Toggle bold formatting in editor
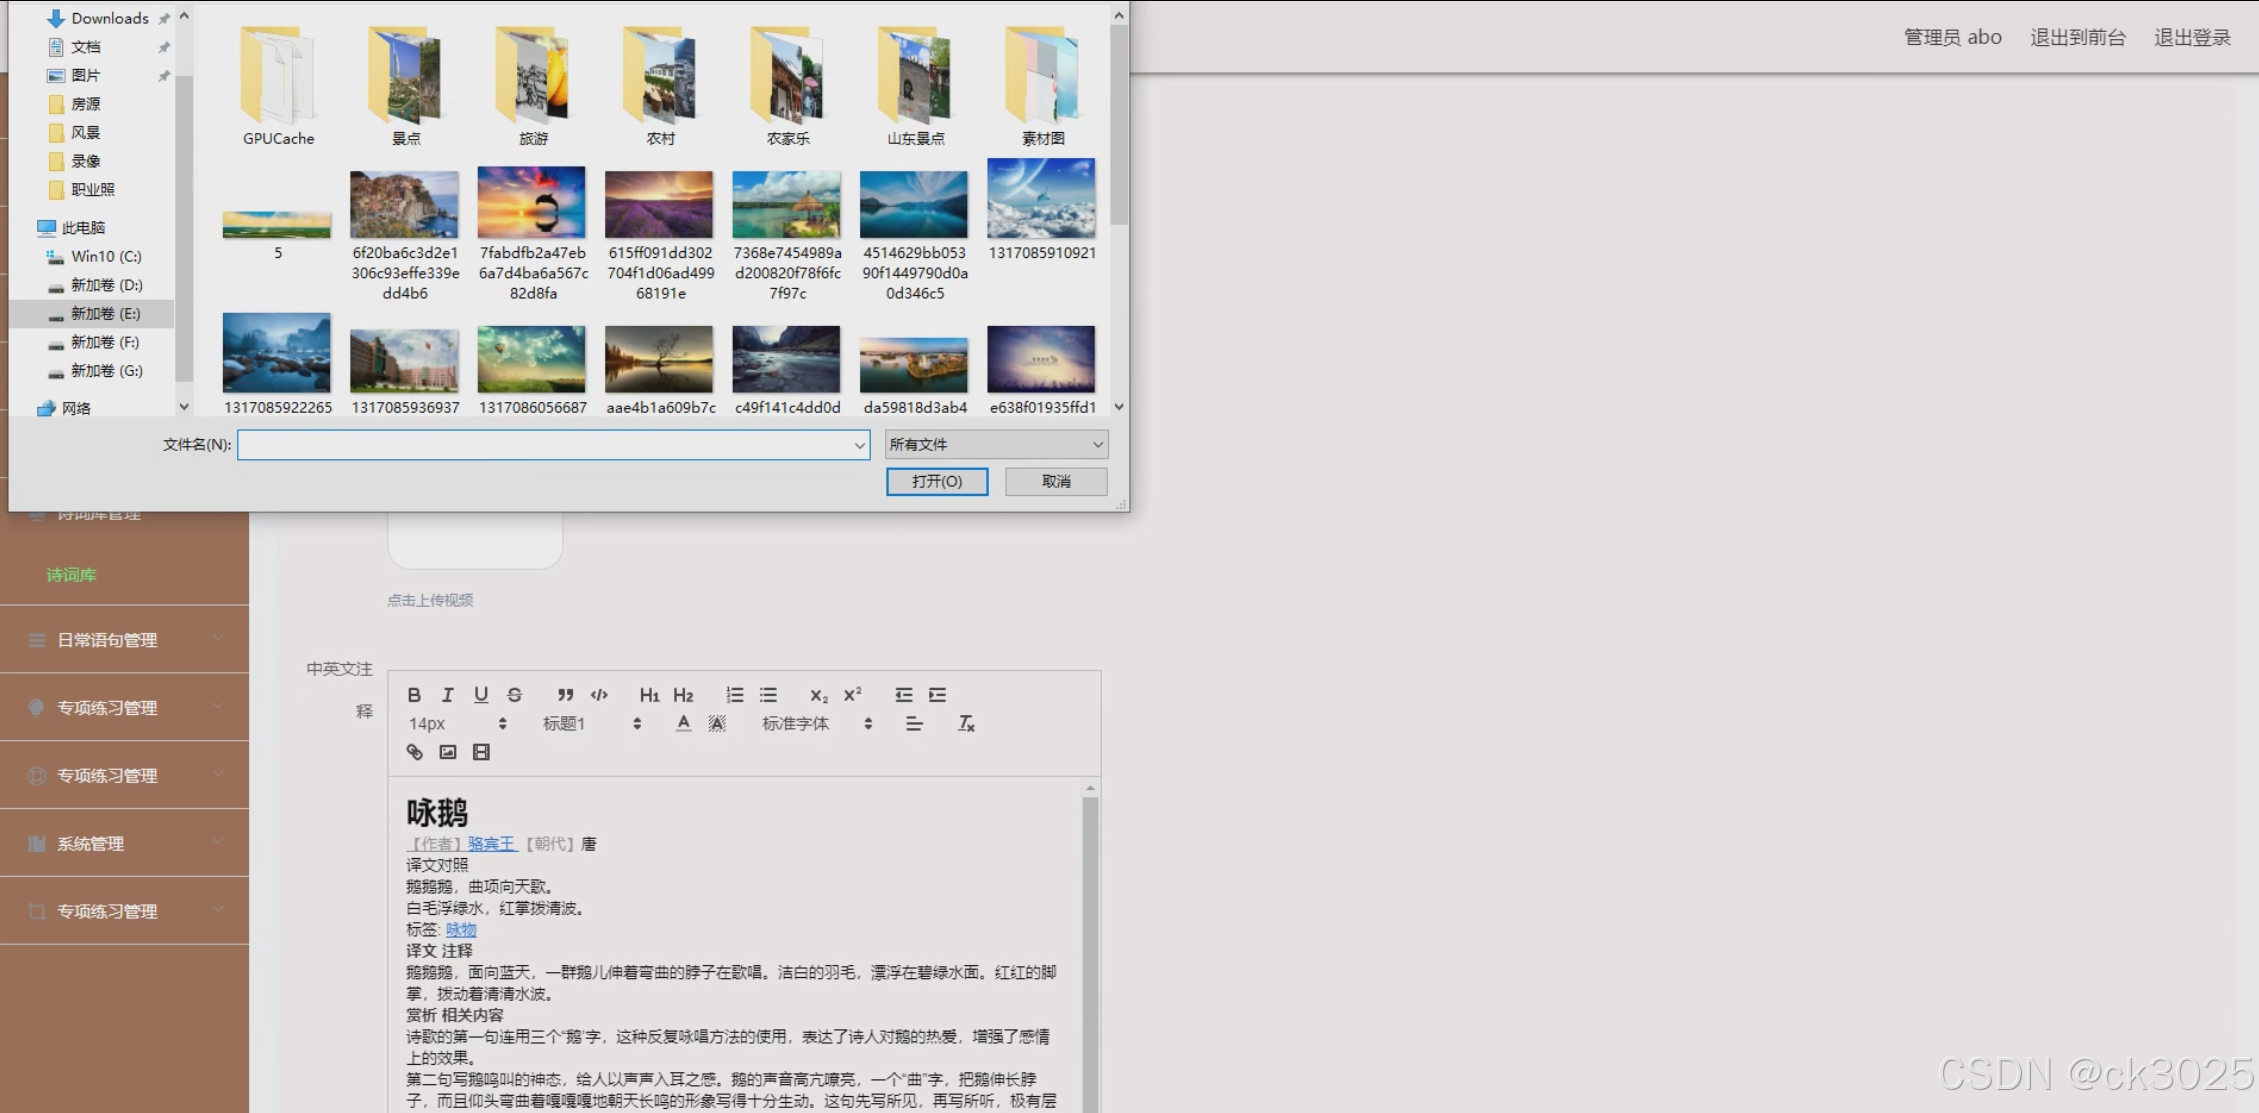The image size is (2259, 1113). point(414,695)
